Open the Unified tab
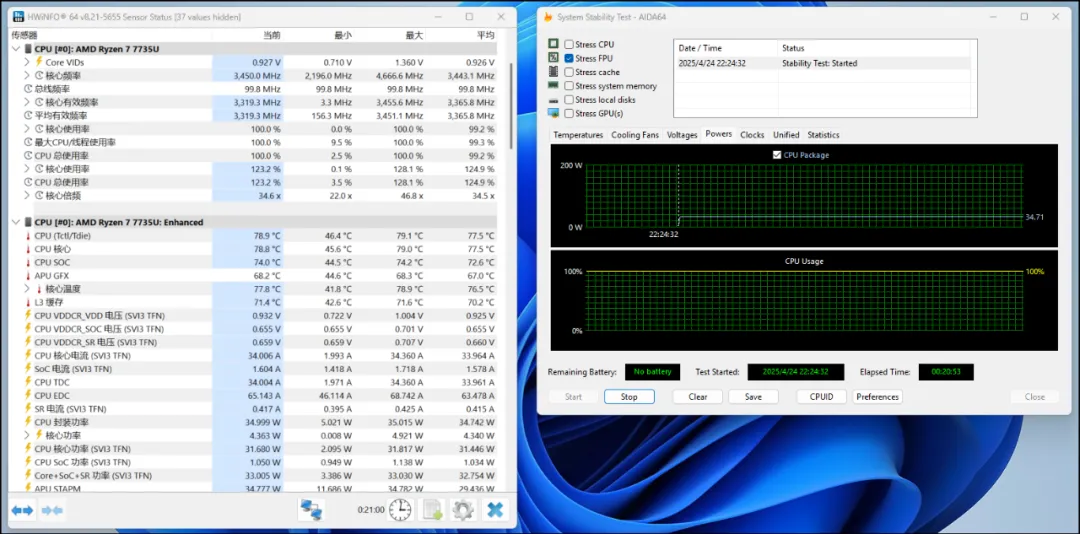1080x534 pixels. pos(786,135)
